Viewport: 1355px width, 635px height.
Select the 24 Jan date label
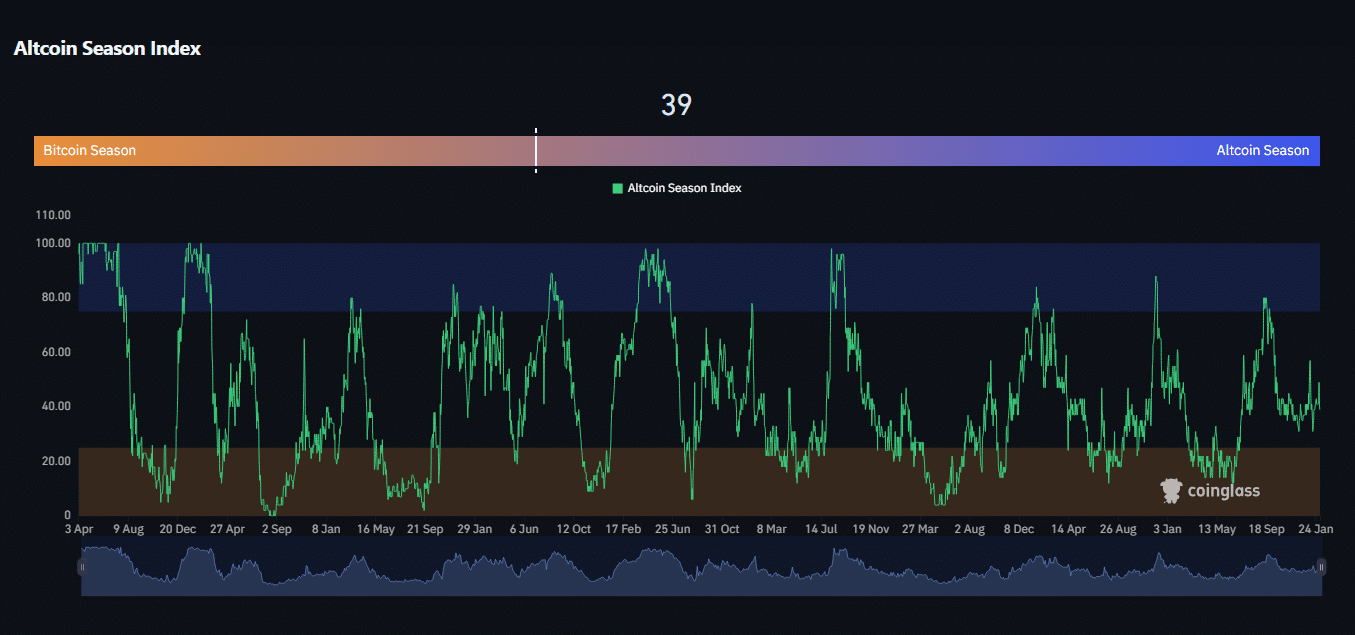coord(1317,528)
